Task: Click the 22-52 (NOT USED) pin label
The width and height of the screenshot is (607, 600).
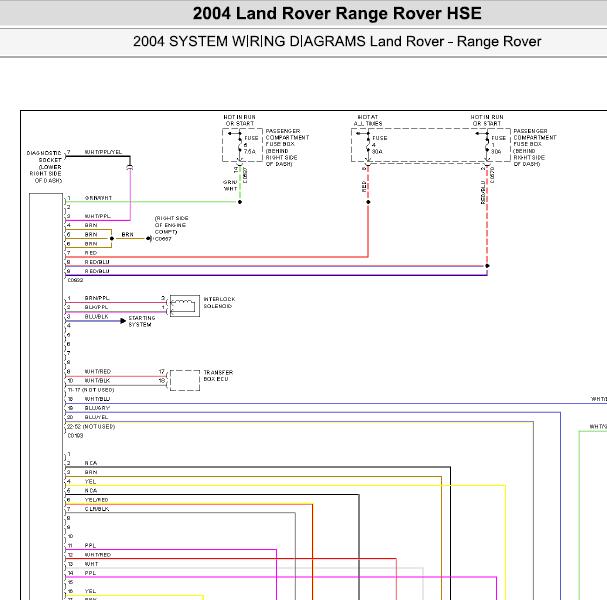Action: point(91,427)
